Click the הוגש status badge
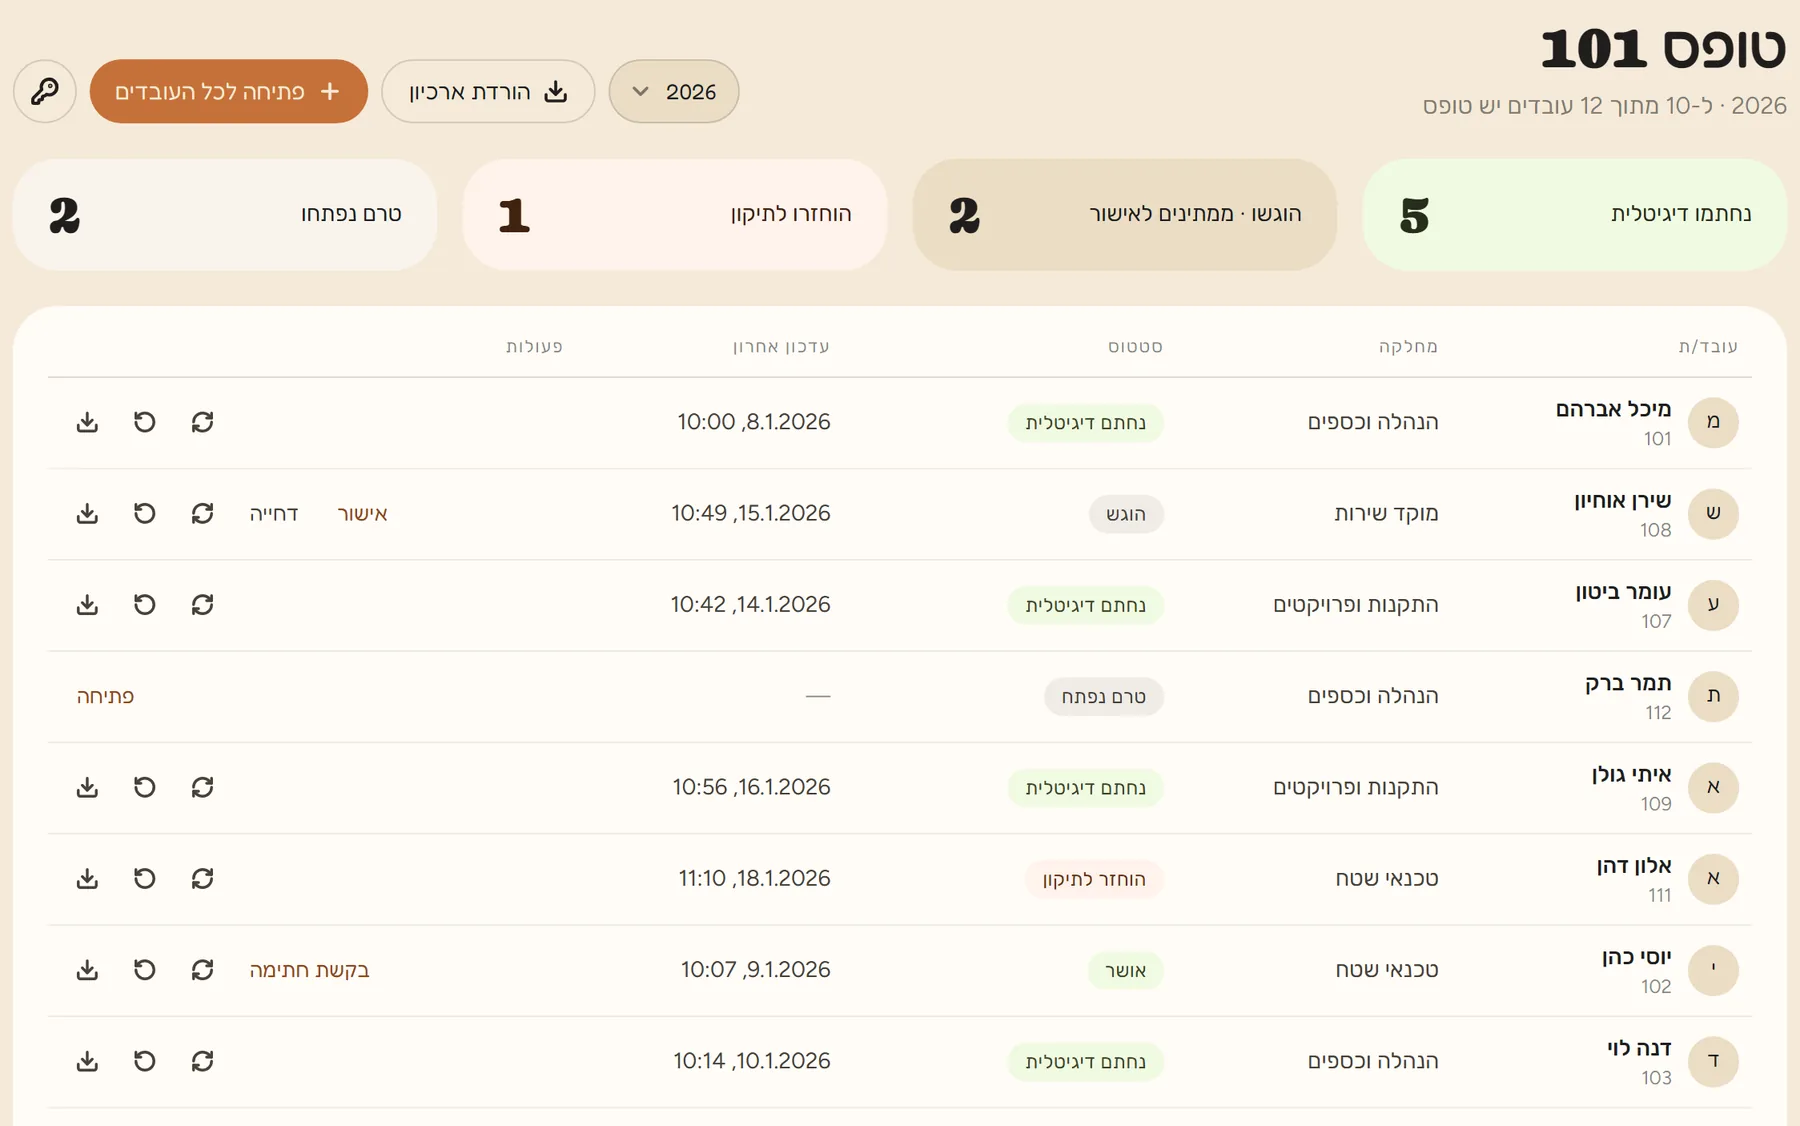Image resolution: width=1800 pixels, height=1126 pixels. pyautogui.click(x=1126, y=514)
